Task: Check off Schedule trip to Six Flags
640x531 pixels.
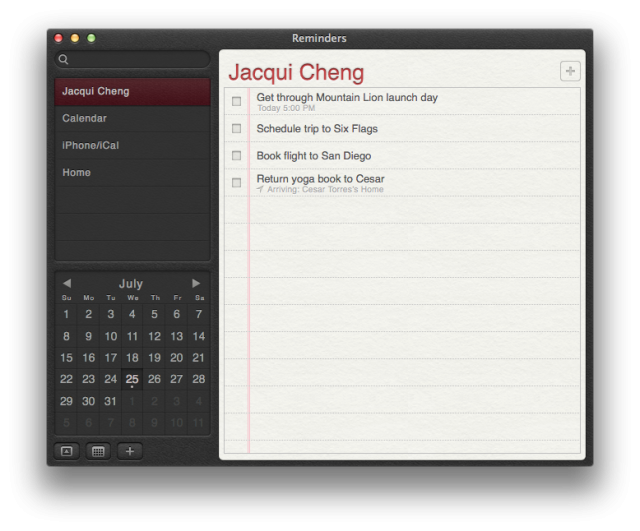Action: pyautogui.click(x=236, y=129)
